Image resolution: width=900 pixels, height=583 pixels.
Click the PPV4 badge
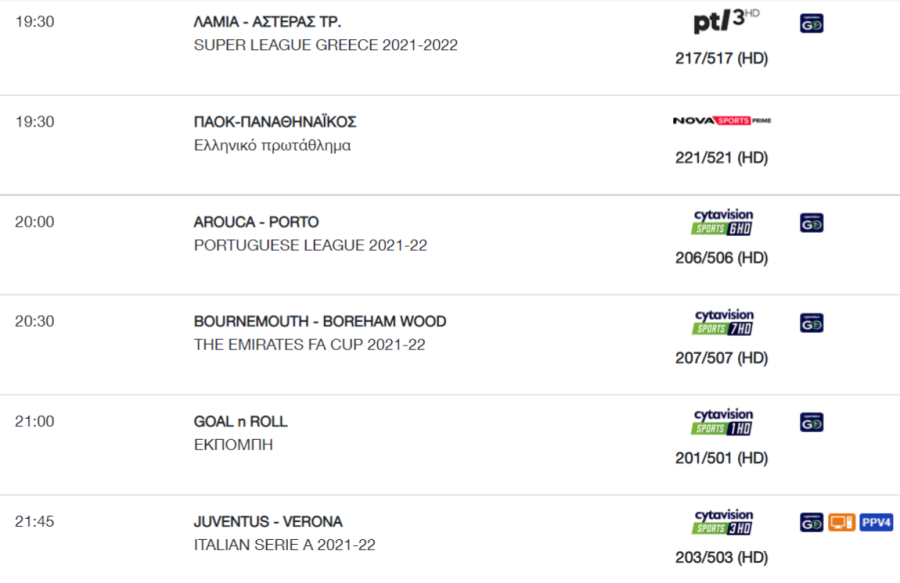point(876,522)
